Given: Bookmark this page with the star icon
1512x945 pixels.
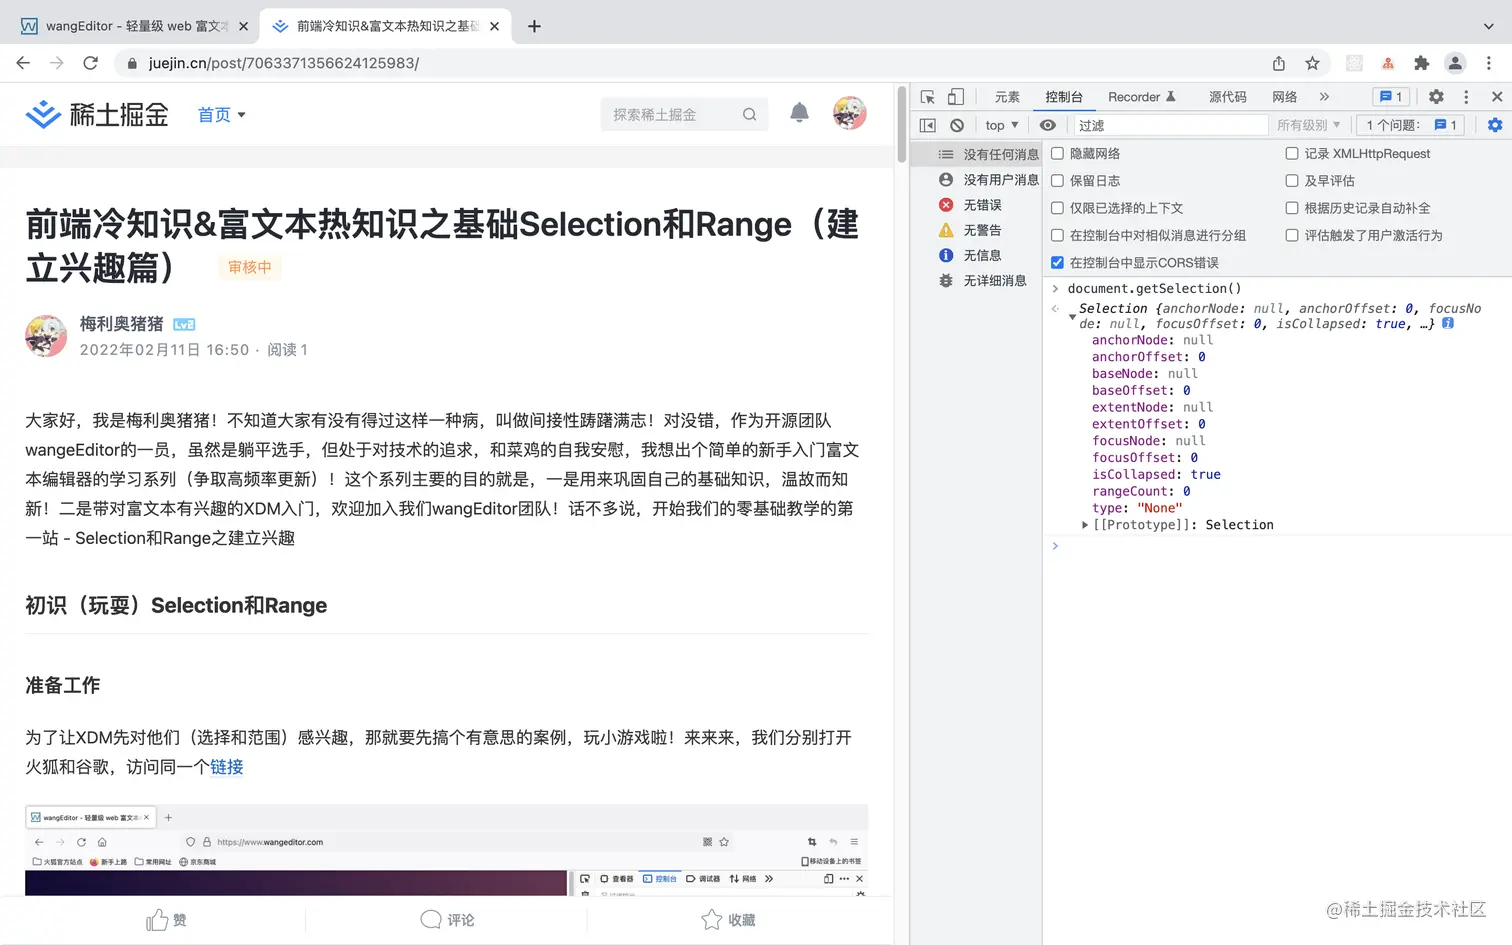Looking at the screenshot, I should point(1312,63).
